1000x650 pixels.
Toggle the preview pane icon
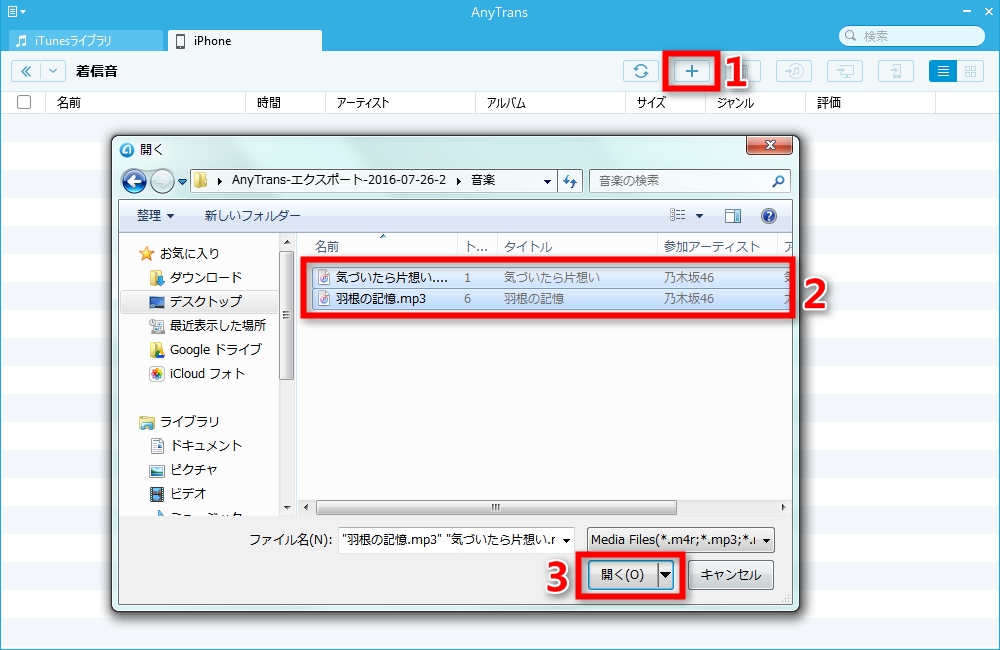click(733, 216)
